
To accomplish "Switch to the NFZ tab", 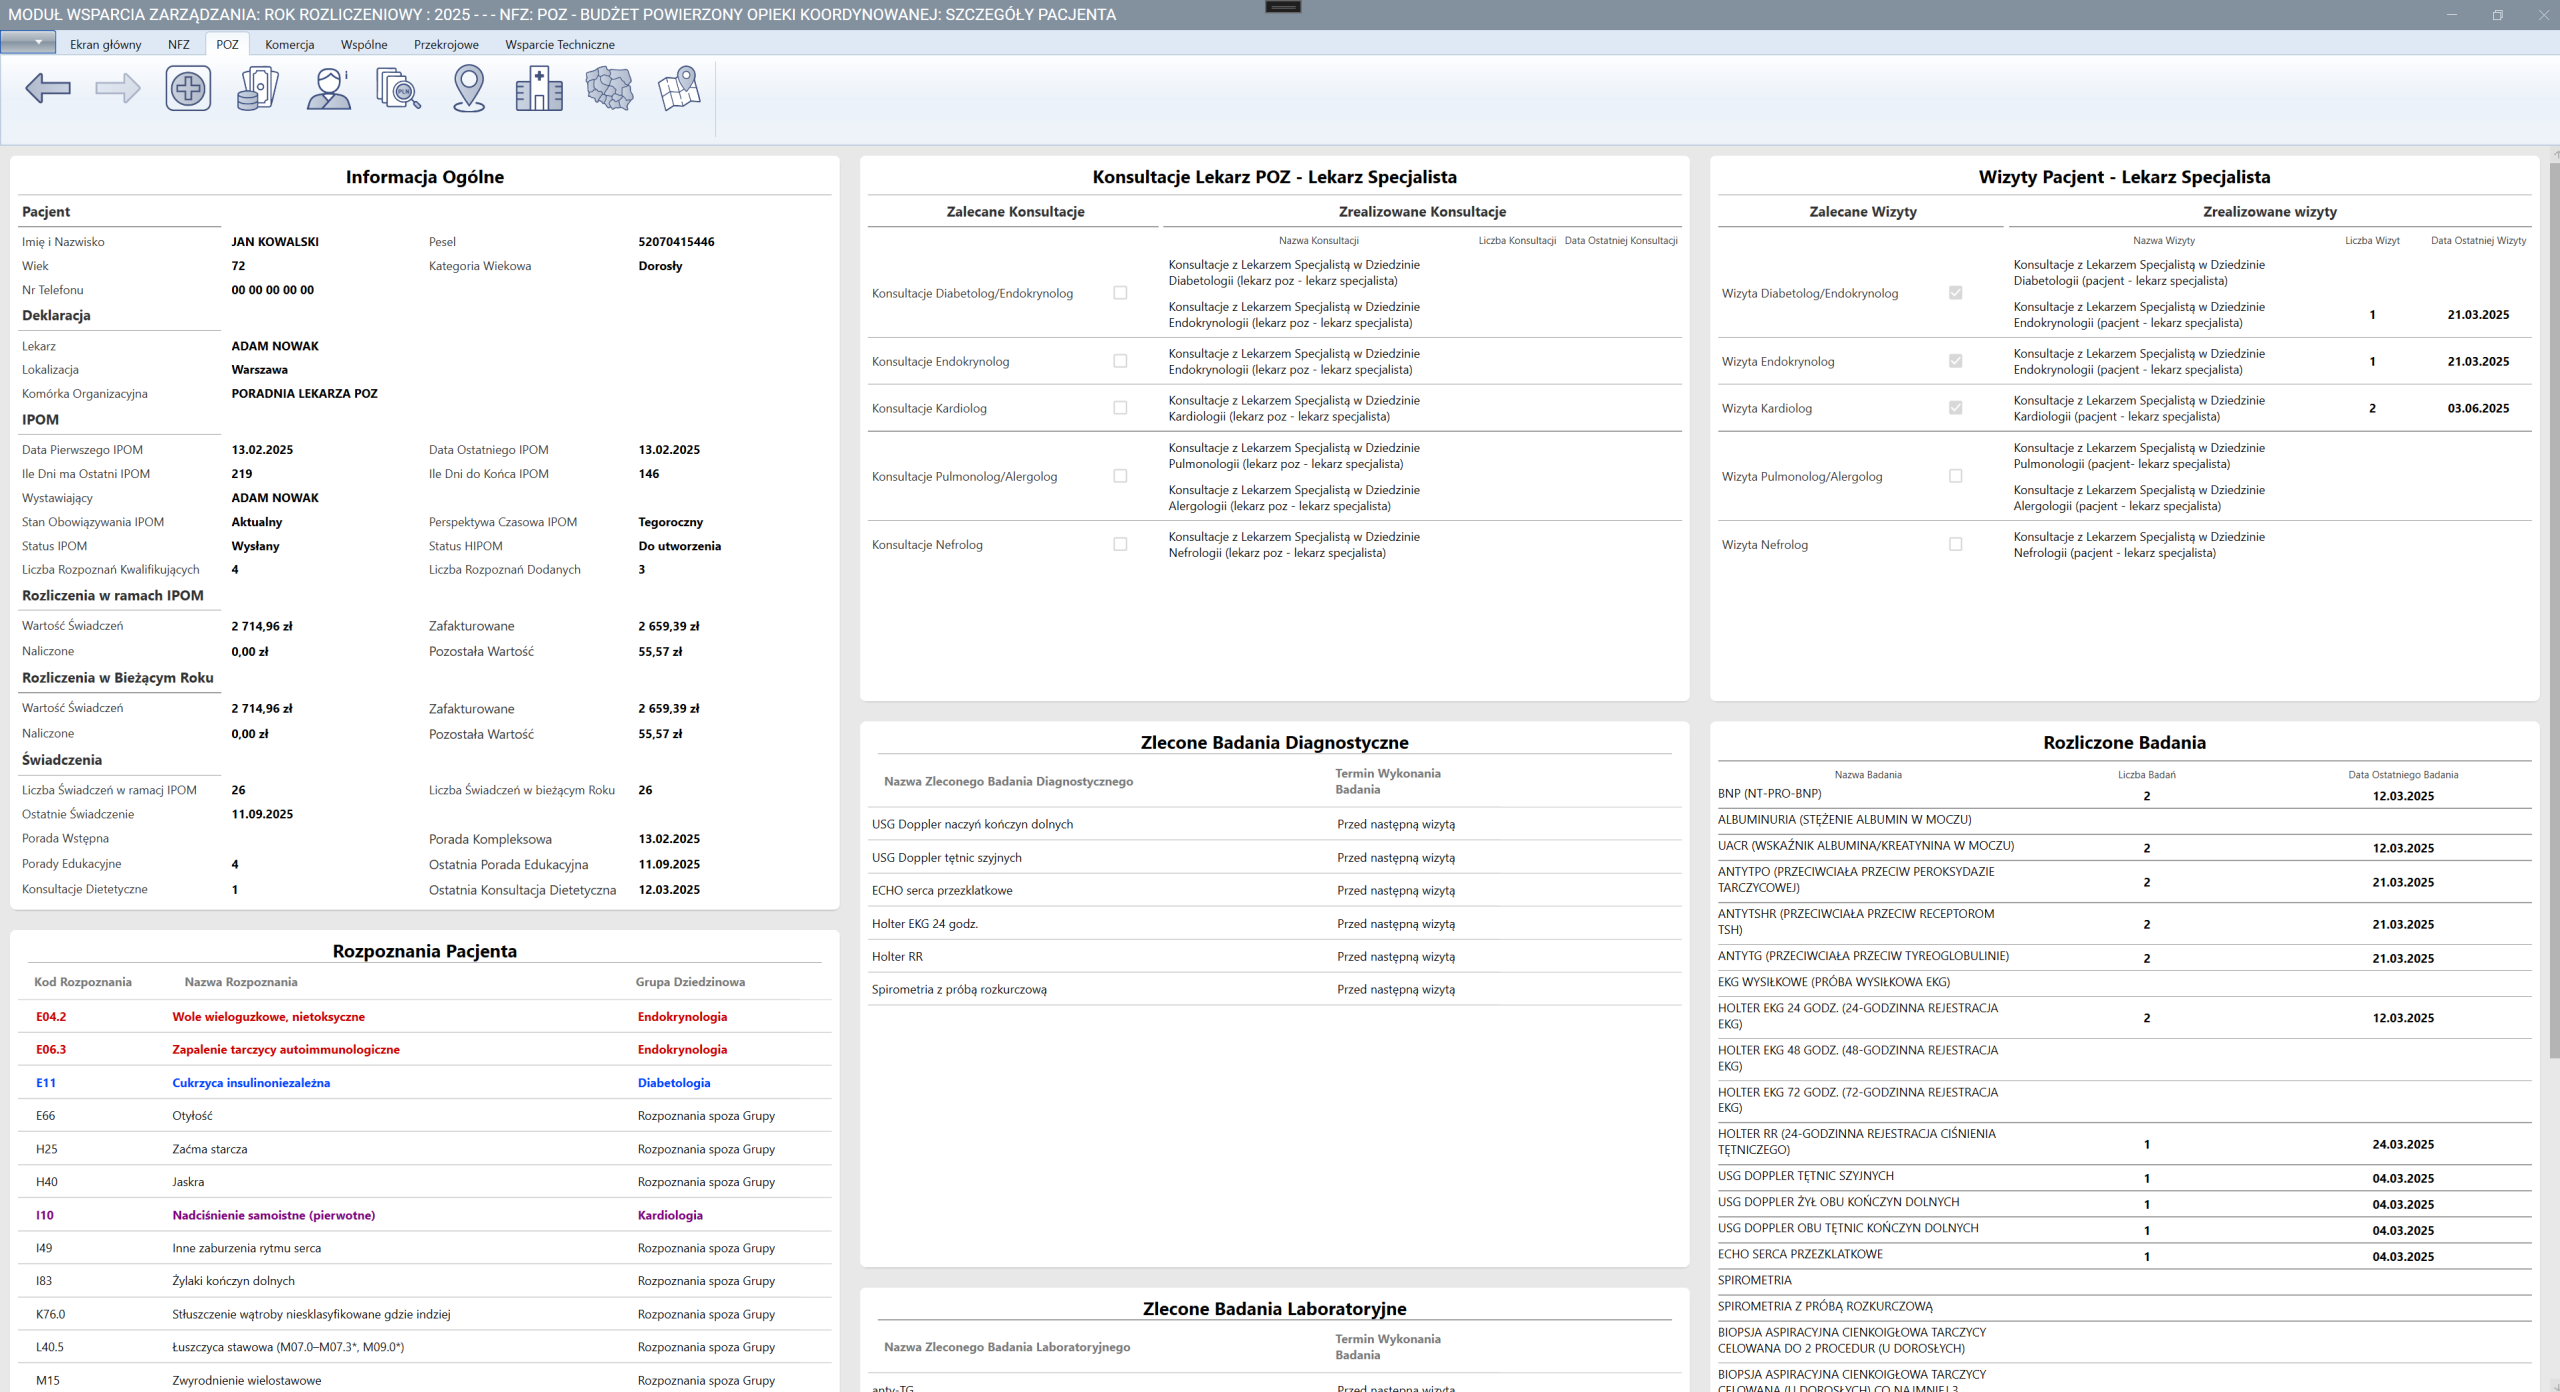I will (179, 44).
